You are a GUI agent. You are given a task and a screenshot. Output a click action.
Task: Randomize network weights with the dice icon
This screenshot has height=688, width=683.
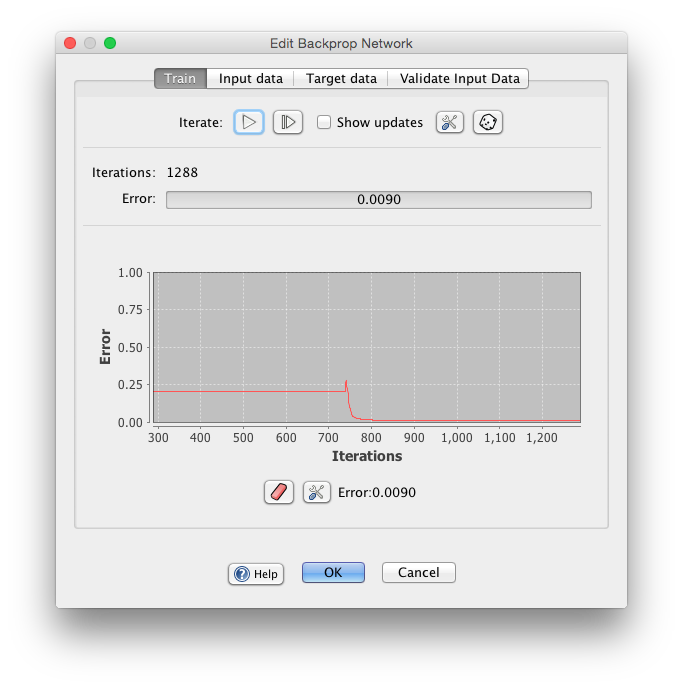coord(488,122)
